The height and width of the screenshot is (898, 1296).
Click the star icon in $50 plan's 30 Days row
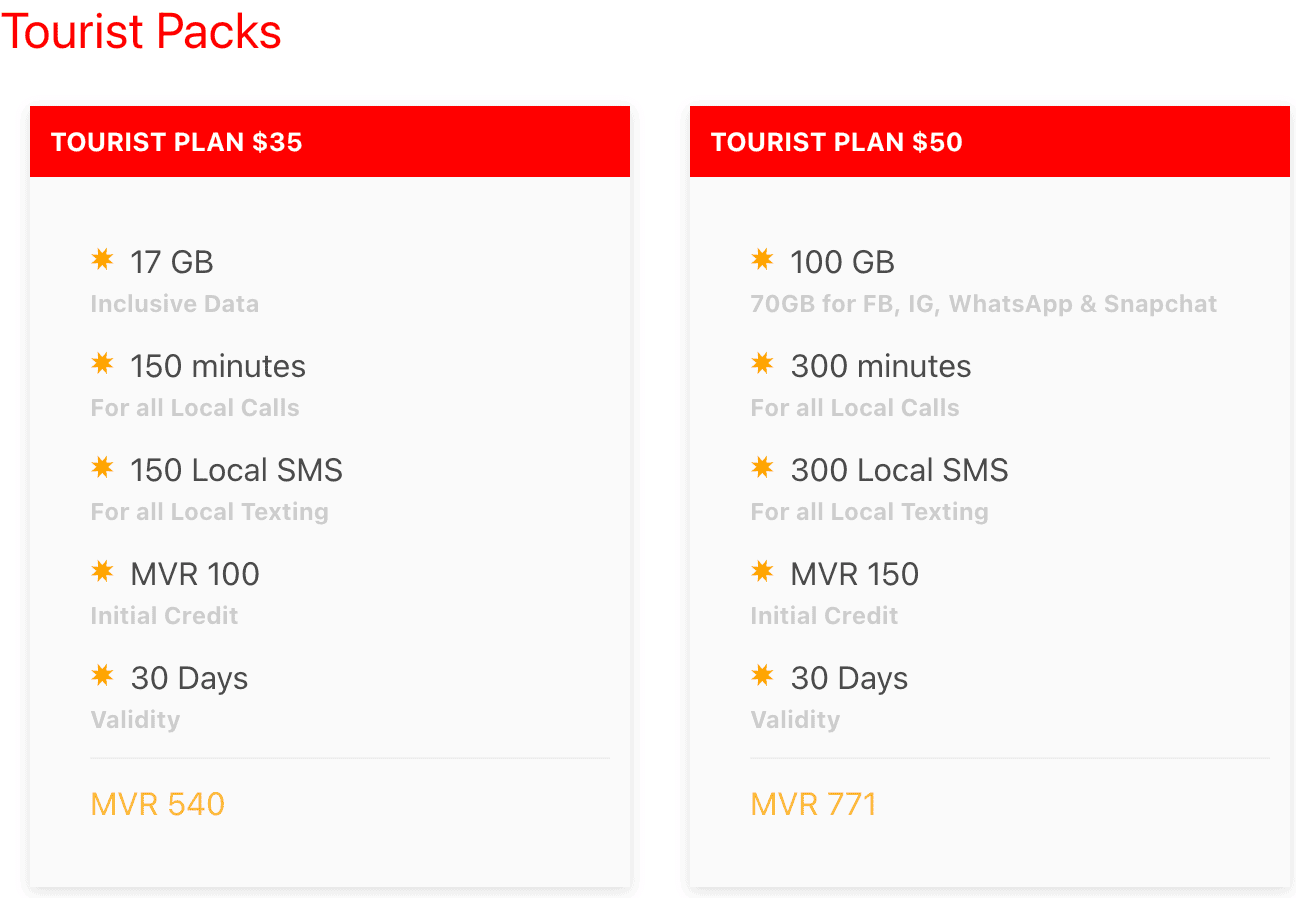pyautogui.click(x=762, y=676)
